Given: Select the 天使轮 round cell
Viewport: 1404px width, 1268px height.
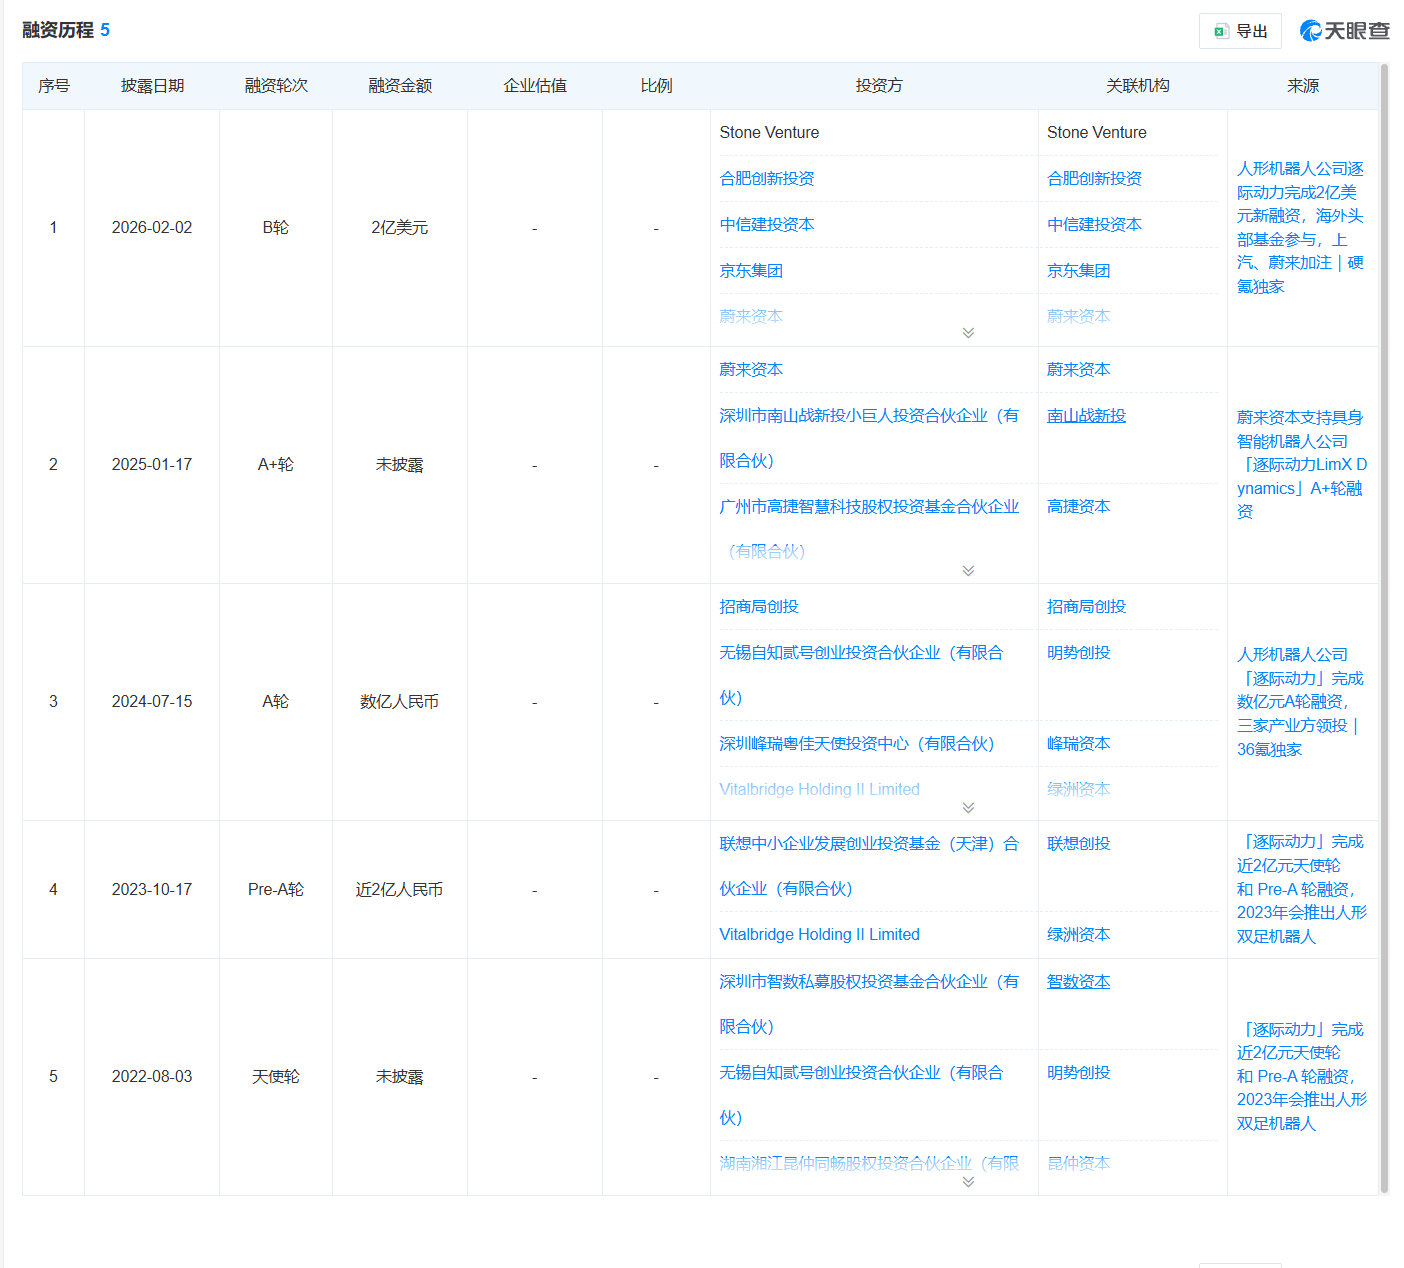Looking at the screenshot, I should [x=276, y=1076].
